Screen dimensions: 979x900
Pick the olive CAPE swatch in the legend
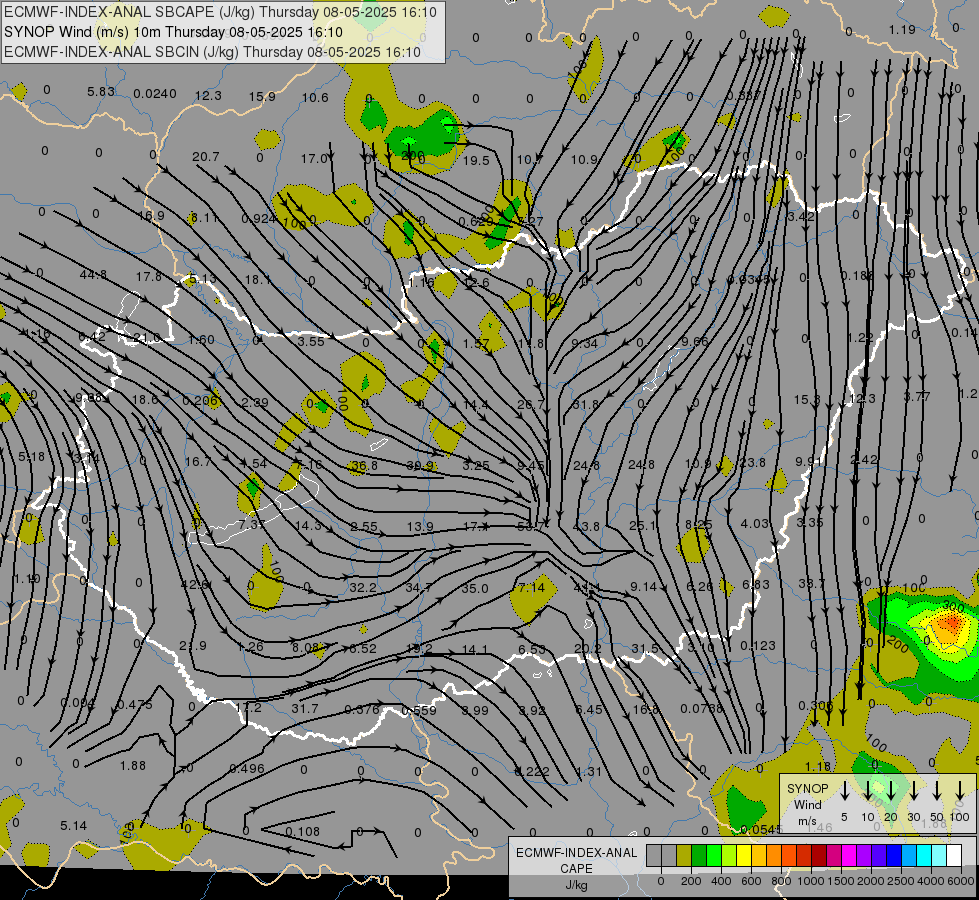[x=684, y=855]
